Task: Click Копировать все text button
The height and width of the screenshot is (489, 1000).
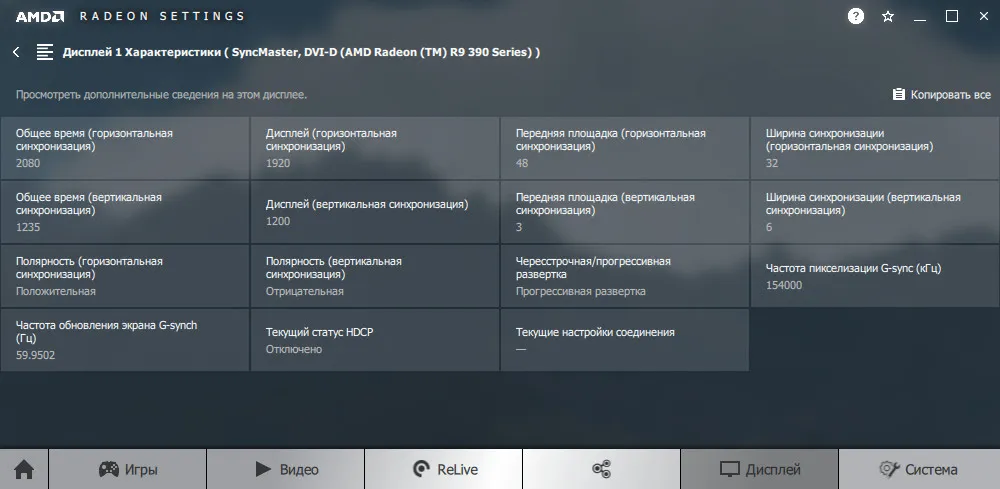Action: pos(950,94)
